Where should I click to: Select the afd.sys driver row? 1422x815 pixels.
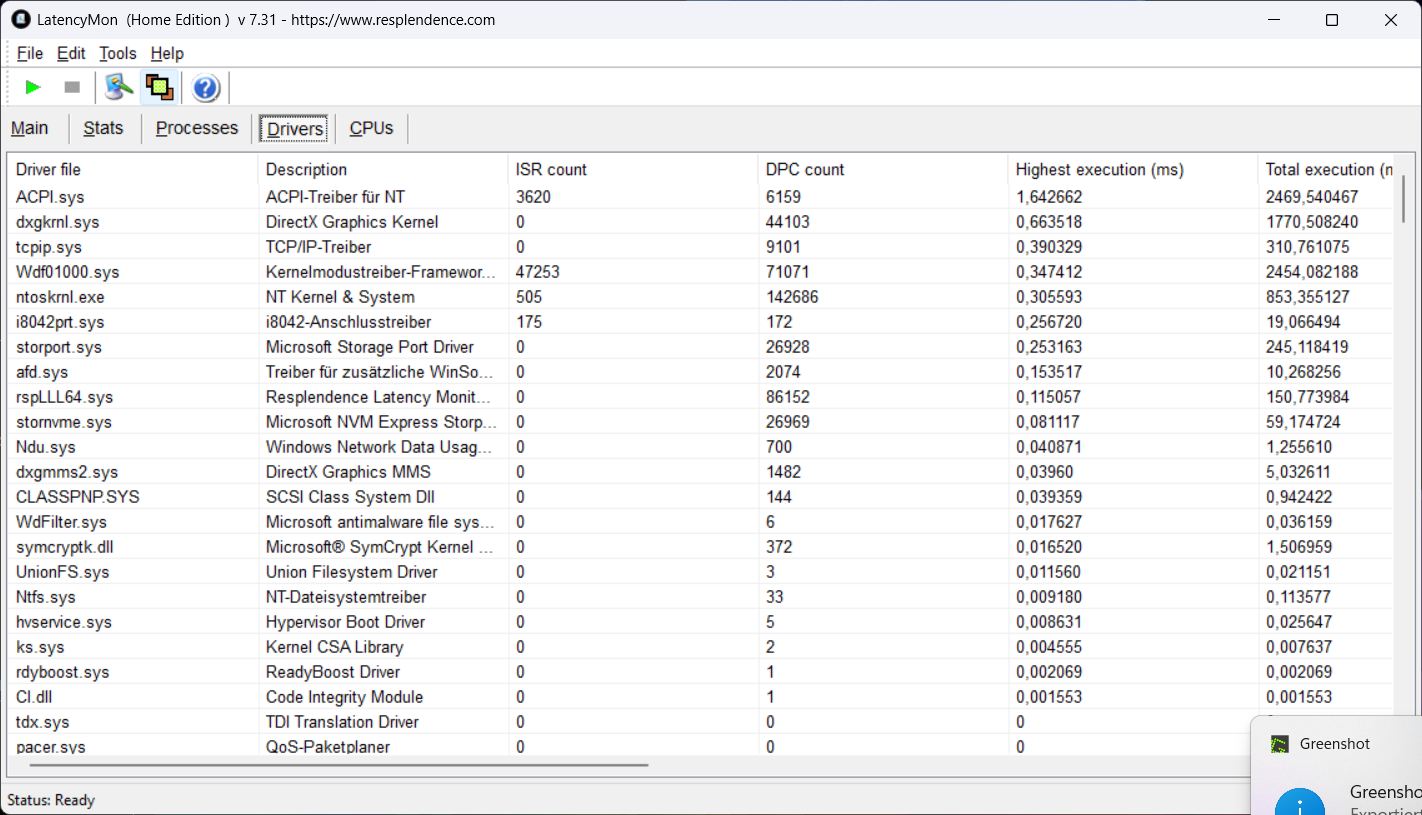700,372
